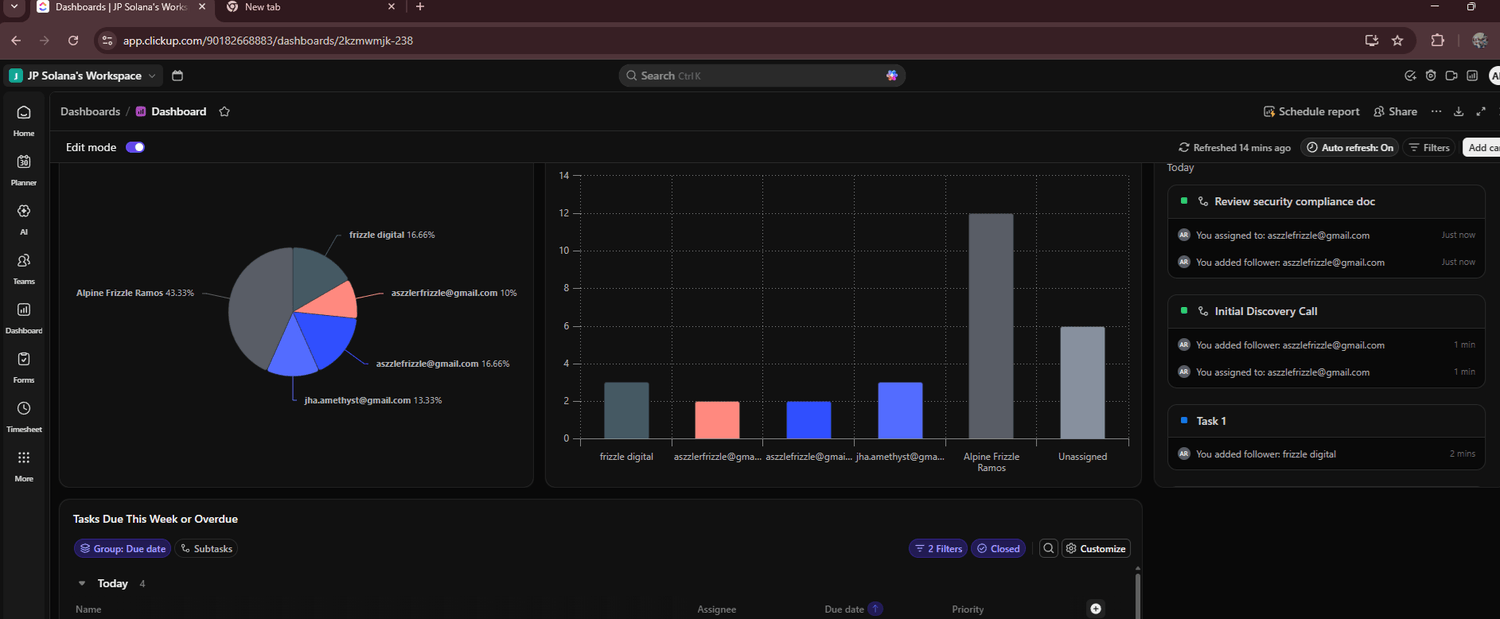Turn off the Edit mode toggle

(135, 147)
